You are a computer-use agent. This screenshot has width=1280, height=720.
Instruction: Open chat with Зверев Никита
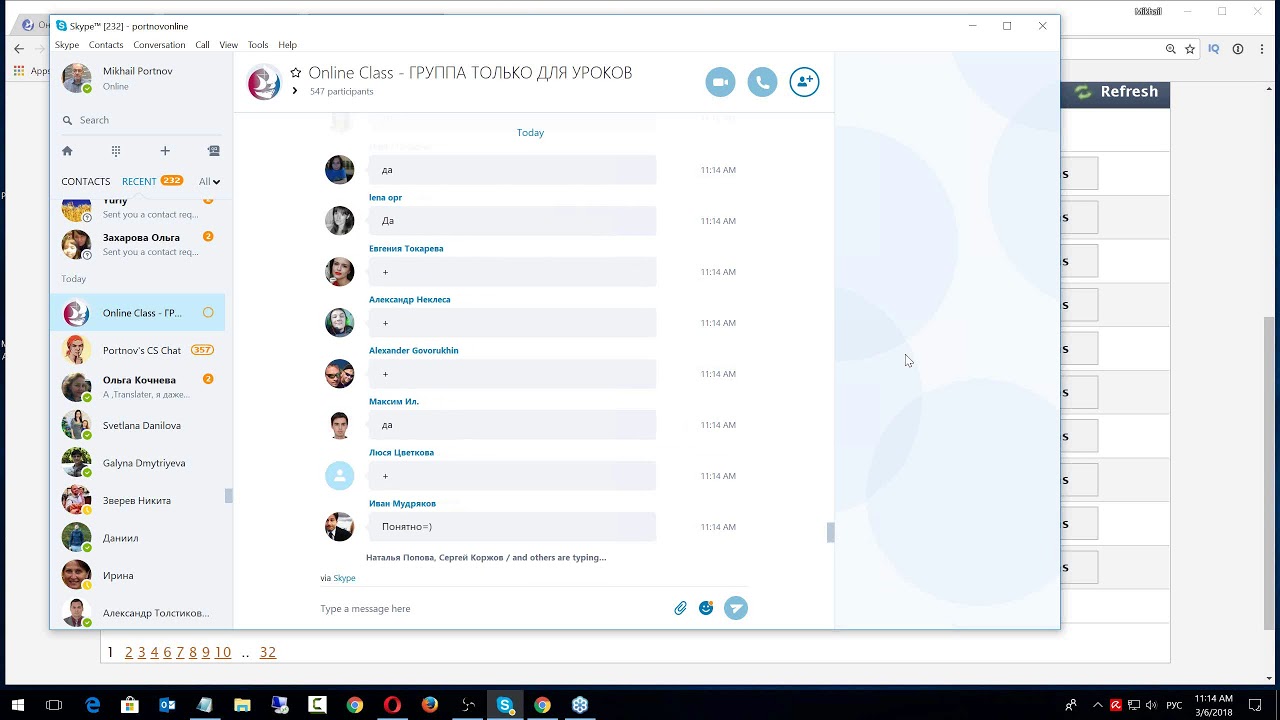(138, 500)
